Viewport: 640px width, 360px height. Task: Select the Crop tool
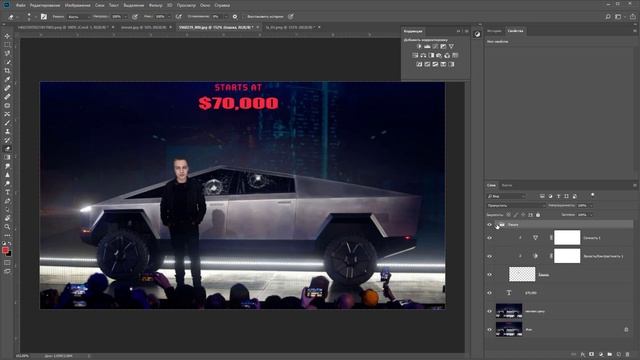point(7,71)
